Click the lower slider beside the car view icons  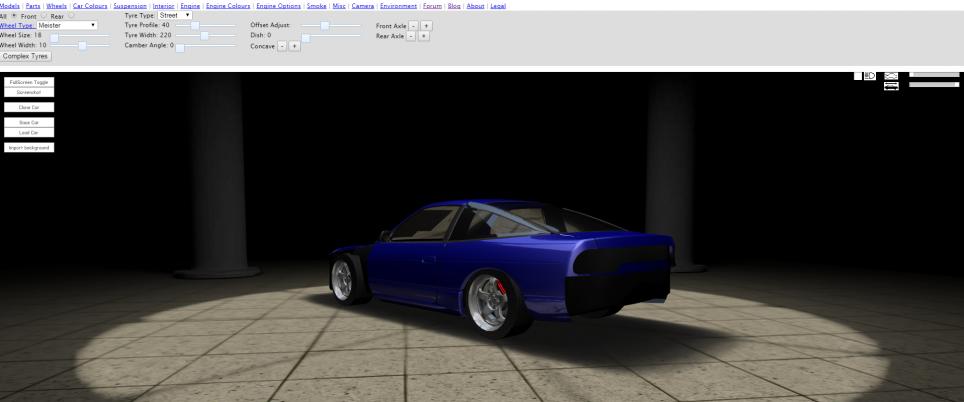point(934,84)
